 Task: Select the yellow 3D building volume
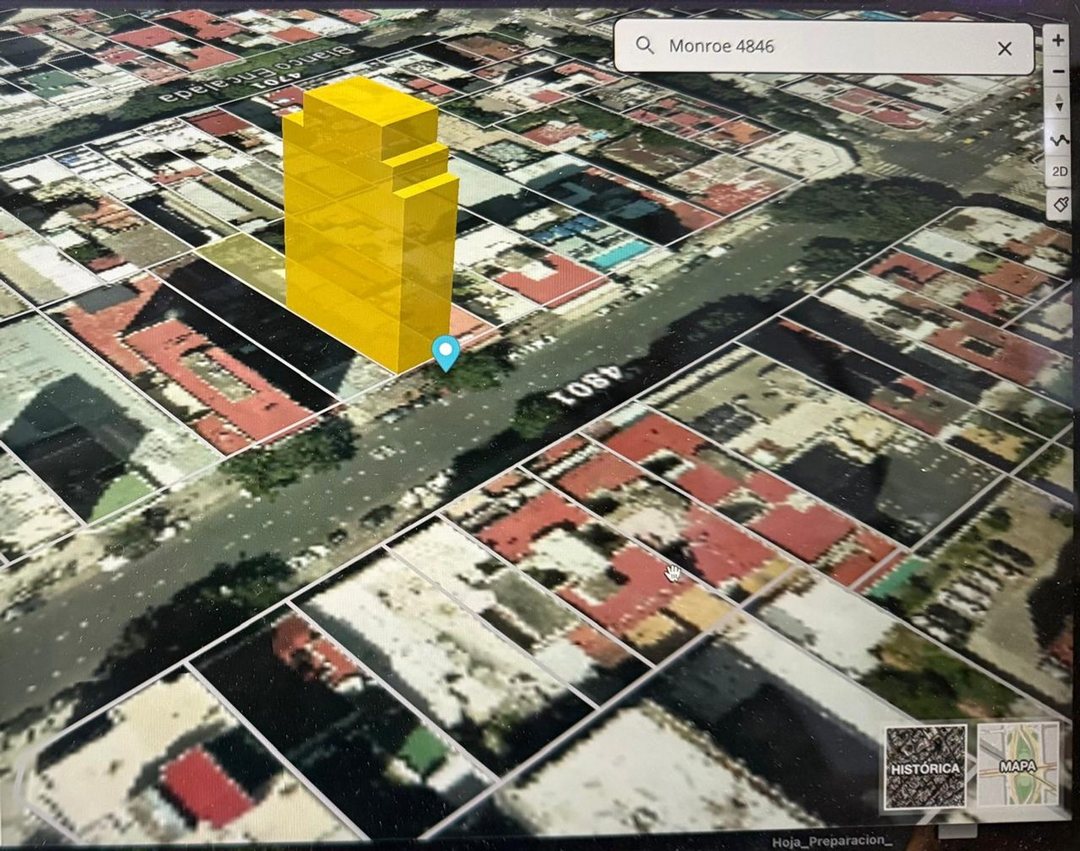click(371, 224)
